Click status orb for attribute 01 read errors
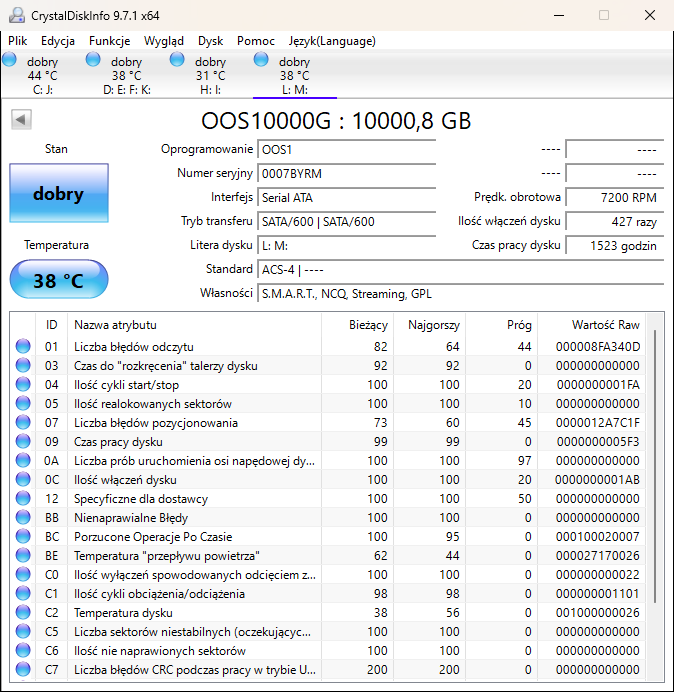674x692 pixels. tap(23, 347)
